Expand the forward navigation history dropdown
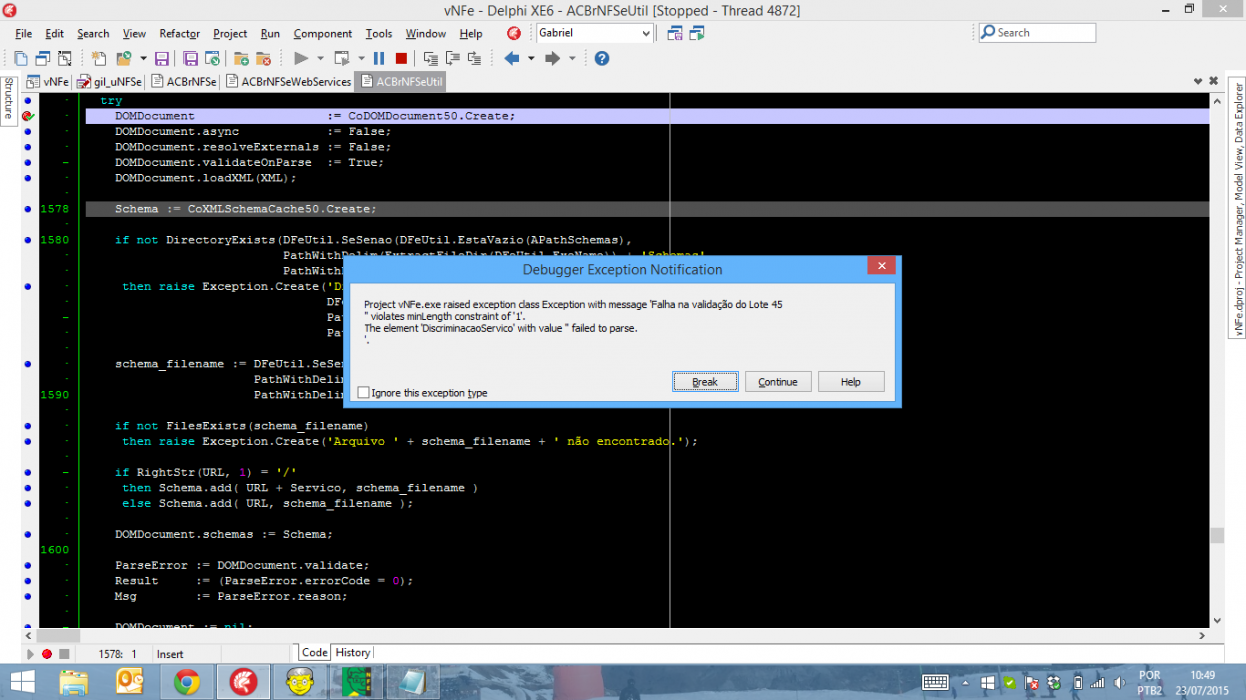1246x700 pixels. [573, 59]
